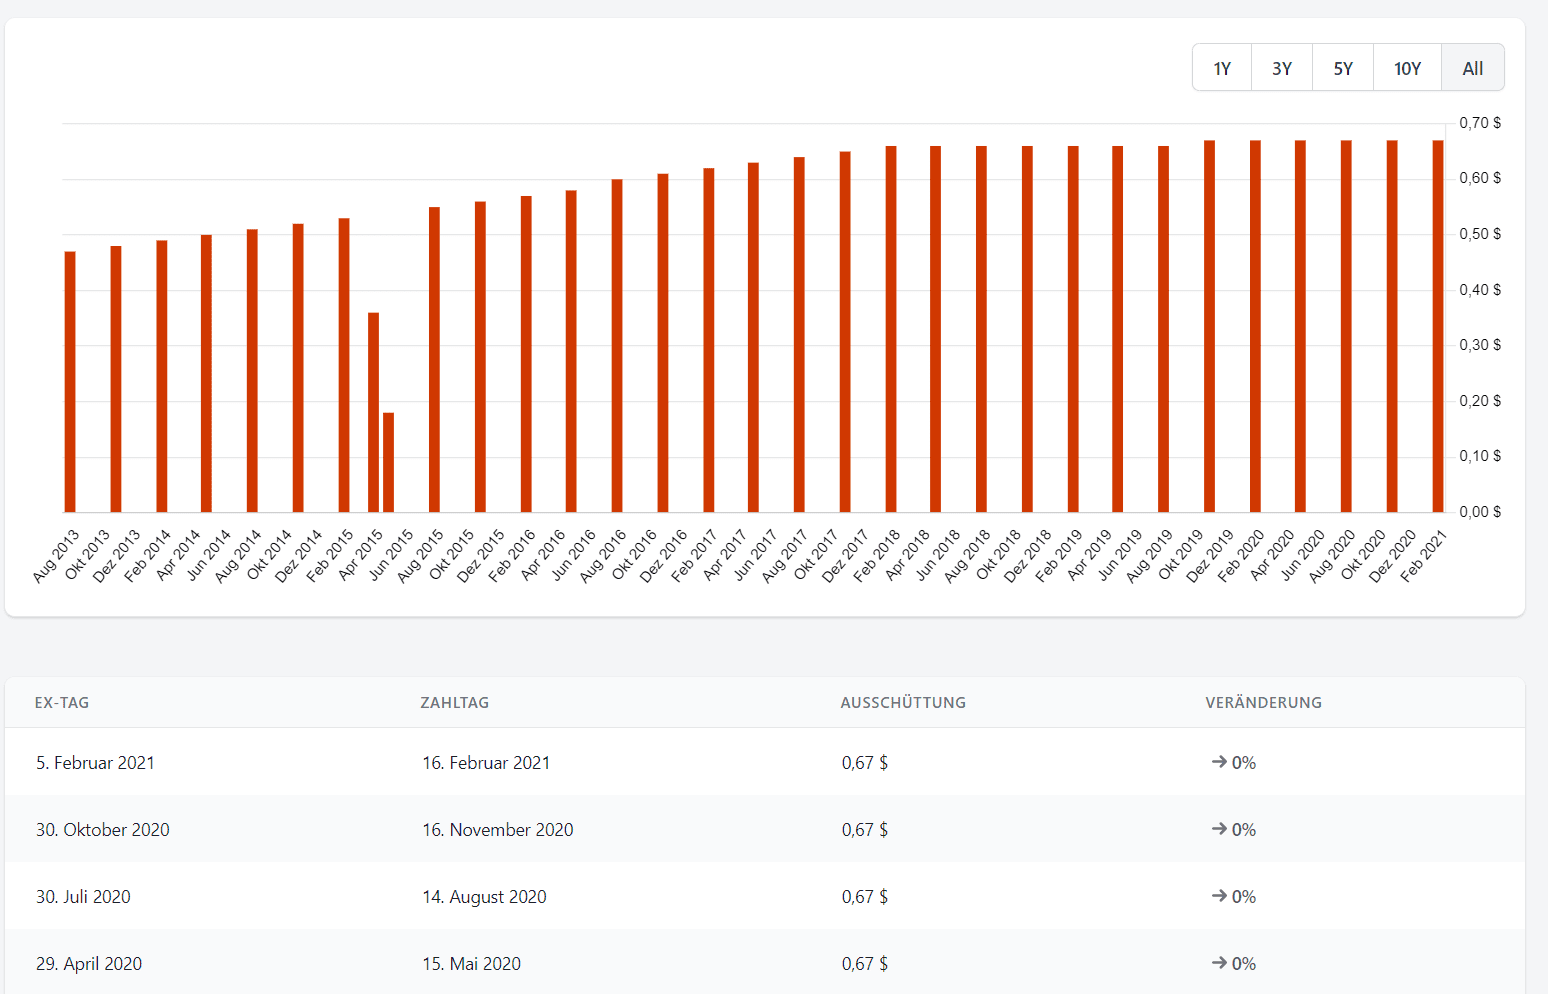The height and width of the screenshot is (994, 1548).
Task: Click the '0,30 $' y-axis label
Action: click(1480, 345)
